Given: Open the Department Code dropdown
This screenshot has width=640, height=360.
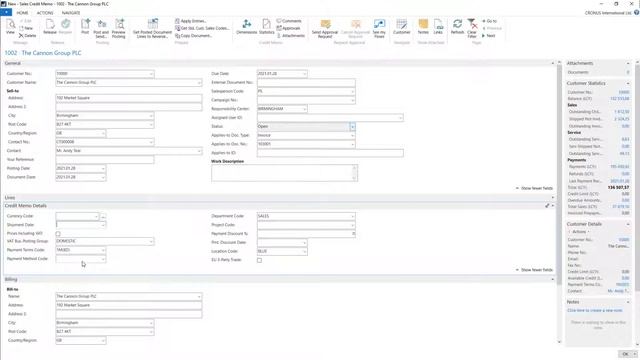Looking at the screenshot, I should 352,216.
